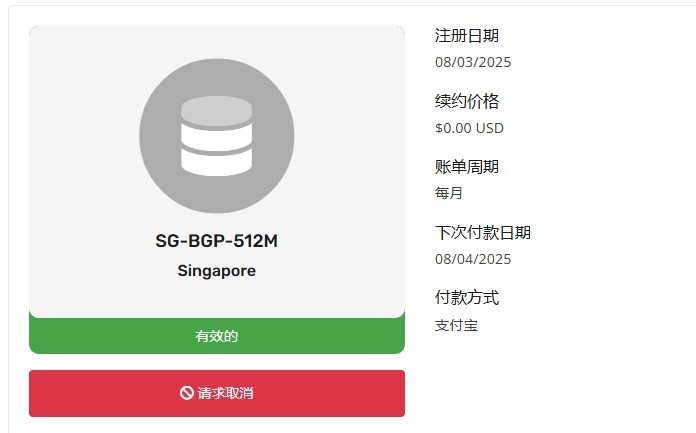
Task: Select the 每月 billing cycle value
Action: click(x=449, y=193)
